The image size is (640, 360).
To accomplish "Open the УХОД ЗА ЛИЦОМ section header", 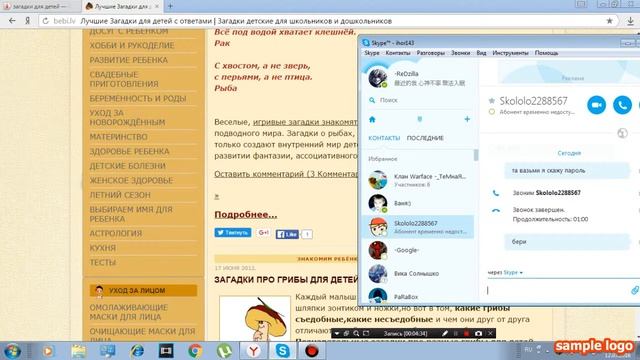I will 143,291.
